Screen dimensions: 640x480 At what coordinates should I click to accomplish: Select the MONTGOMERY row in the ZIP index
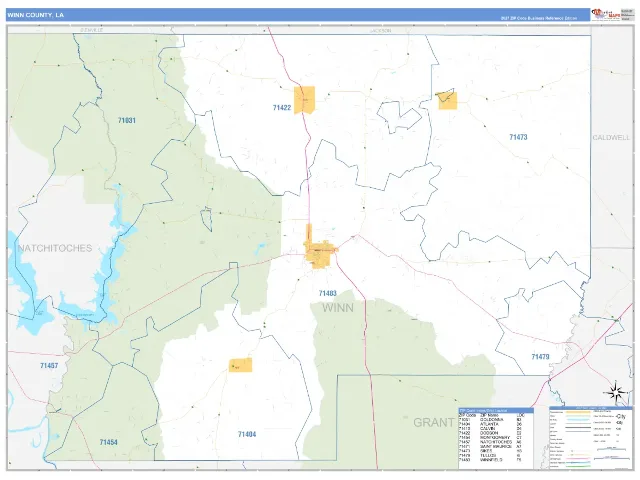492,438
